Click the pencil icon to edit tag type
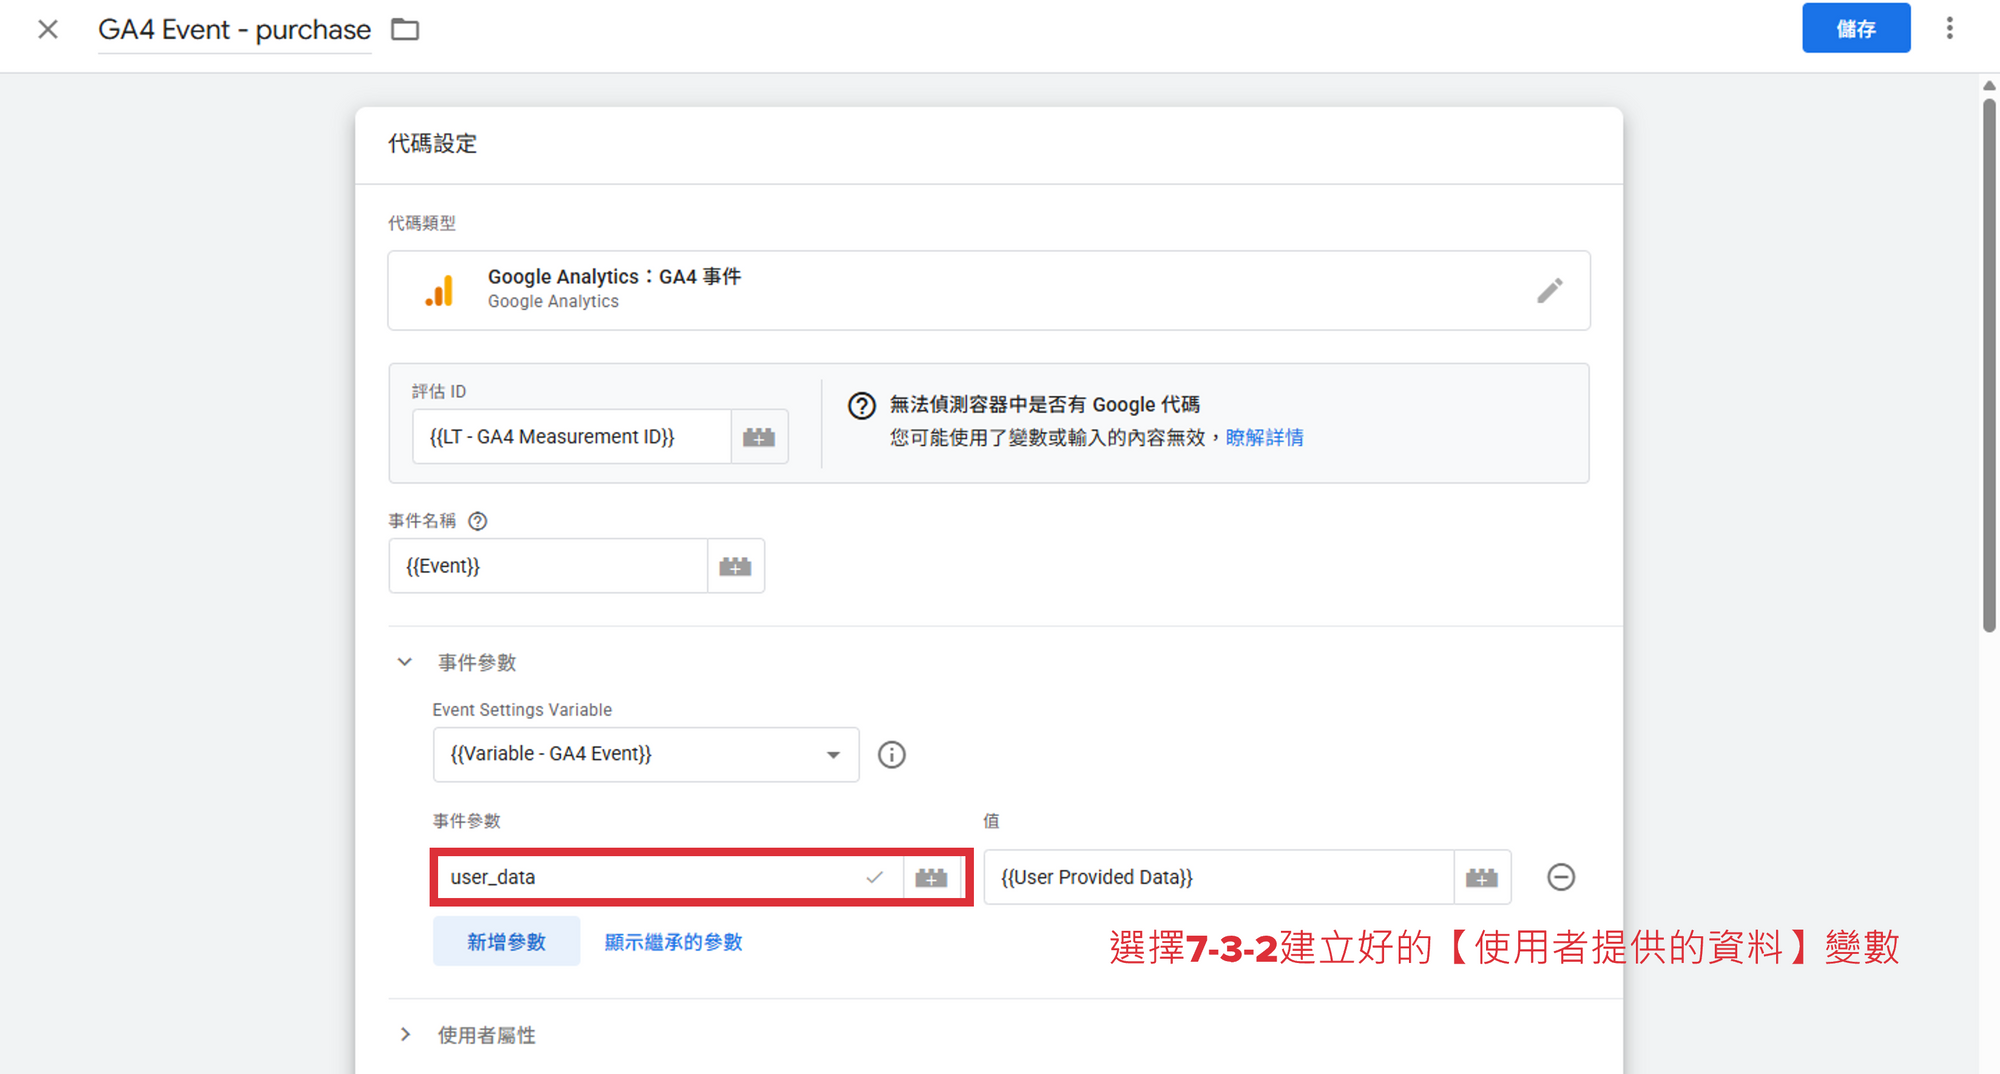The height and width of the screenshot is (1074, 2000). point(1549,291)
